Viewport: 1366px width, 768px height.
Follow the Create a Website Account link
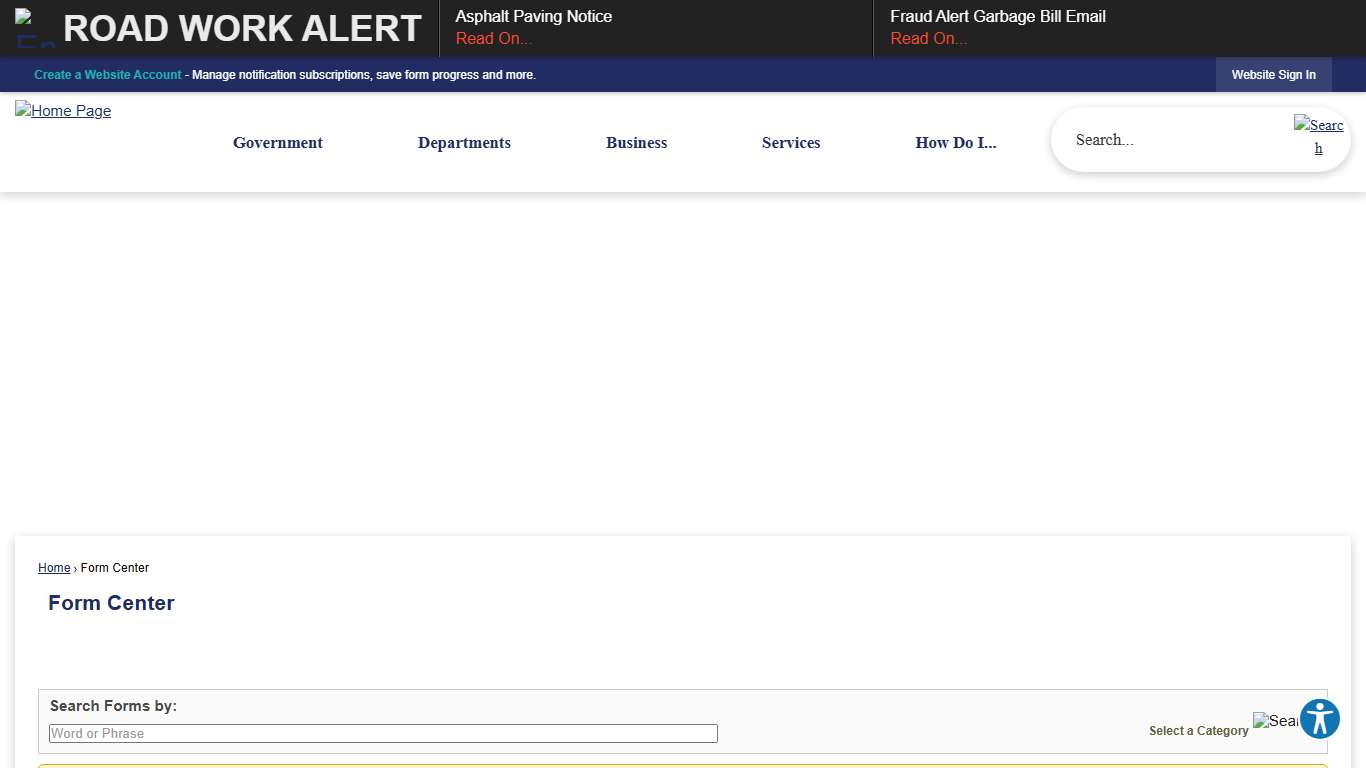[x=108, y=75]
